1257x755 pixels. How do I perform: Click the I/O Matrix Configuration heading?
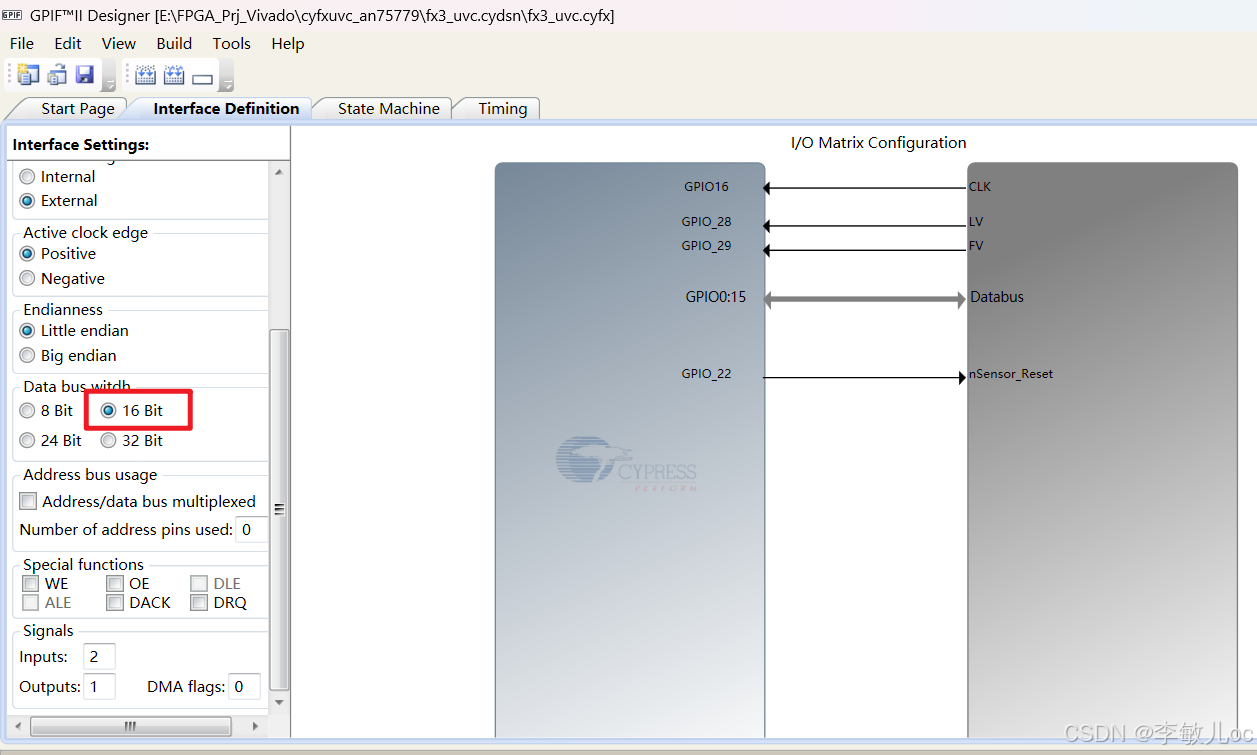tap(879, 143)
